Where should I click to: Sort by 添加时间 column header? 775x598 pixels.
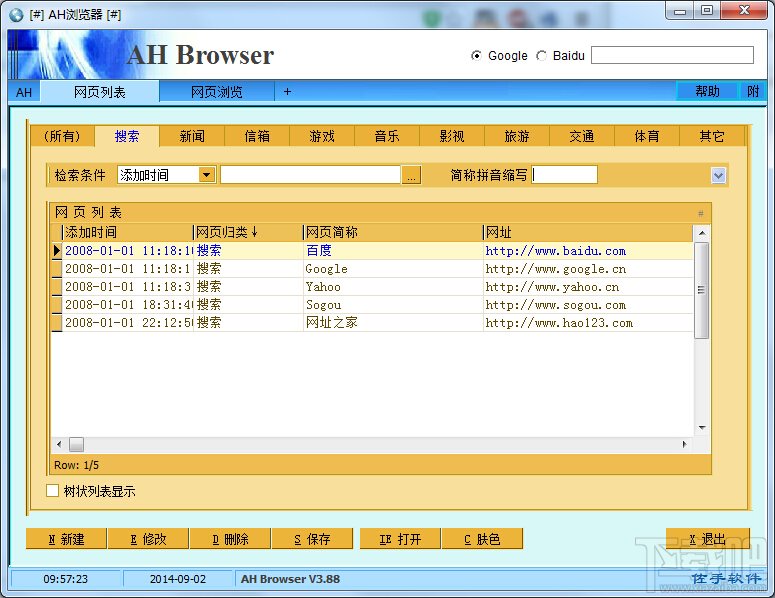point(128,232)
